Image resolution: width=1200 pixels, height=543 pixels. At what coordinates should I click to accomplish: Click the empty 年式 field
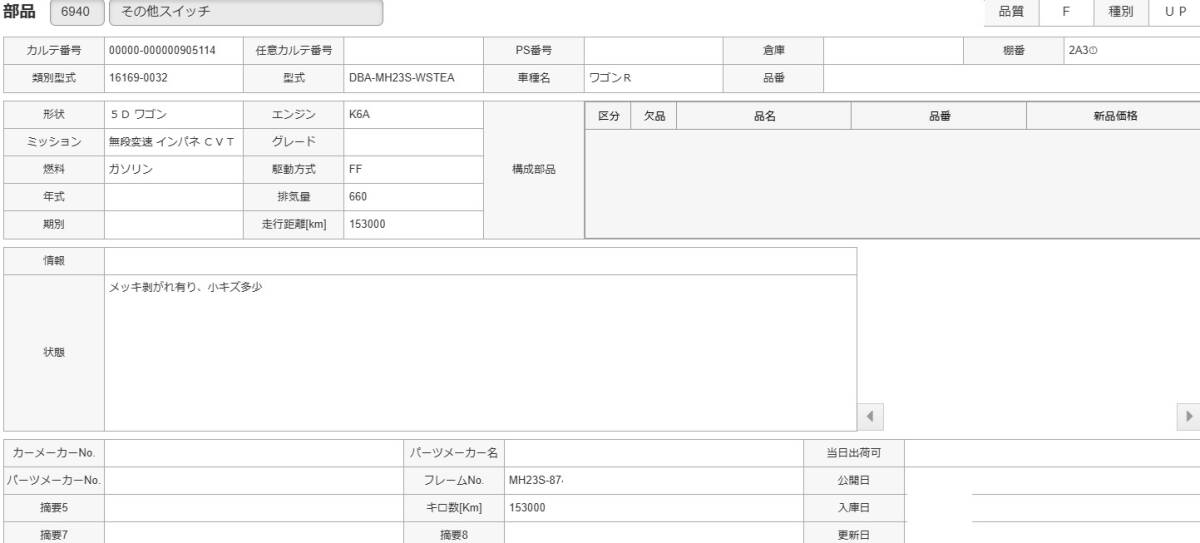(173, 197)
